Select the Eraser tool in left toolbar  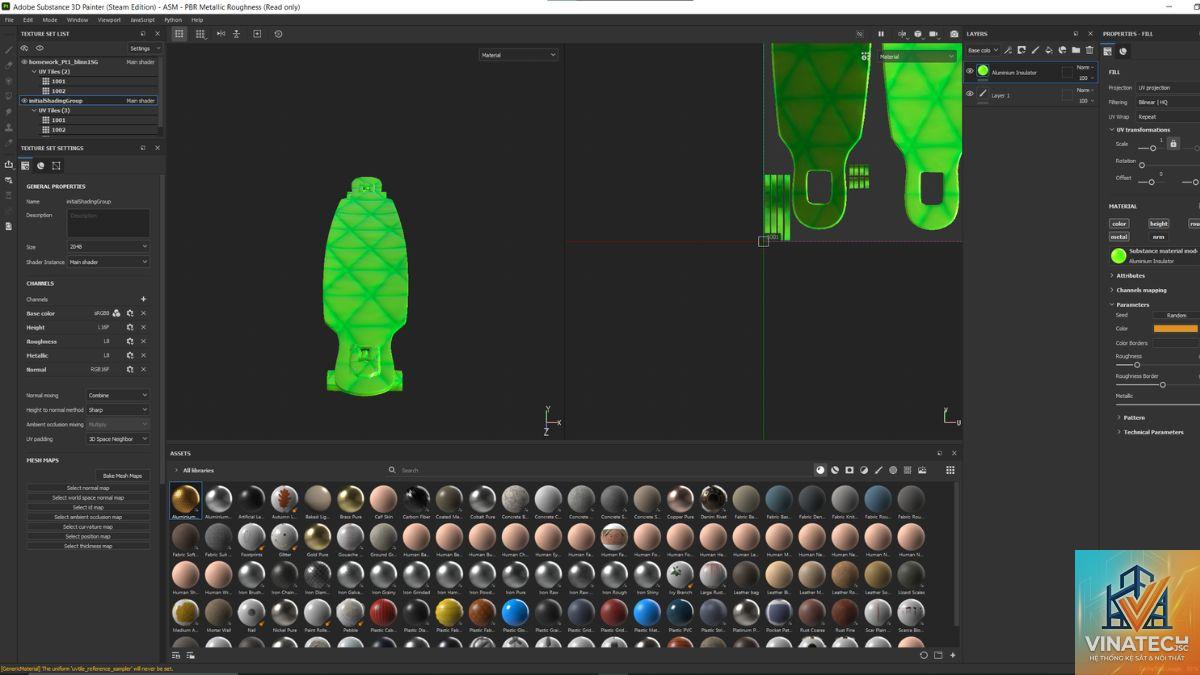coord(9,66)
